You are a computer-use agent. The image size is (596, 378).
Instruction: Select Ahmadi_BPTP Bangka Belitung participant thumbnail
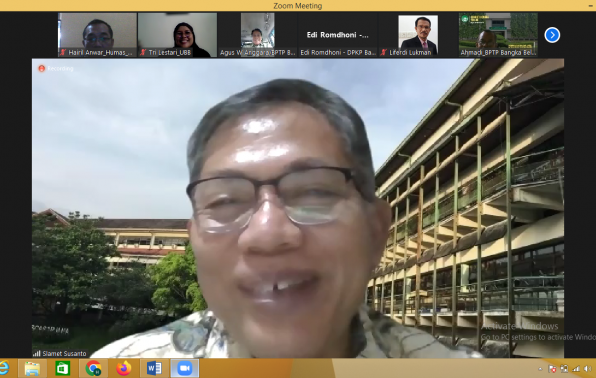(498, 35)
